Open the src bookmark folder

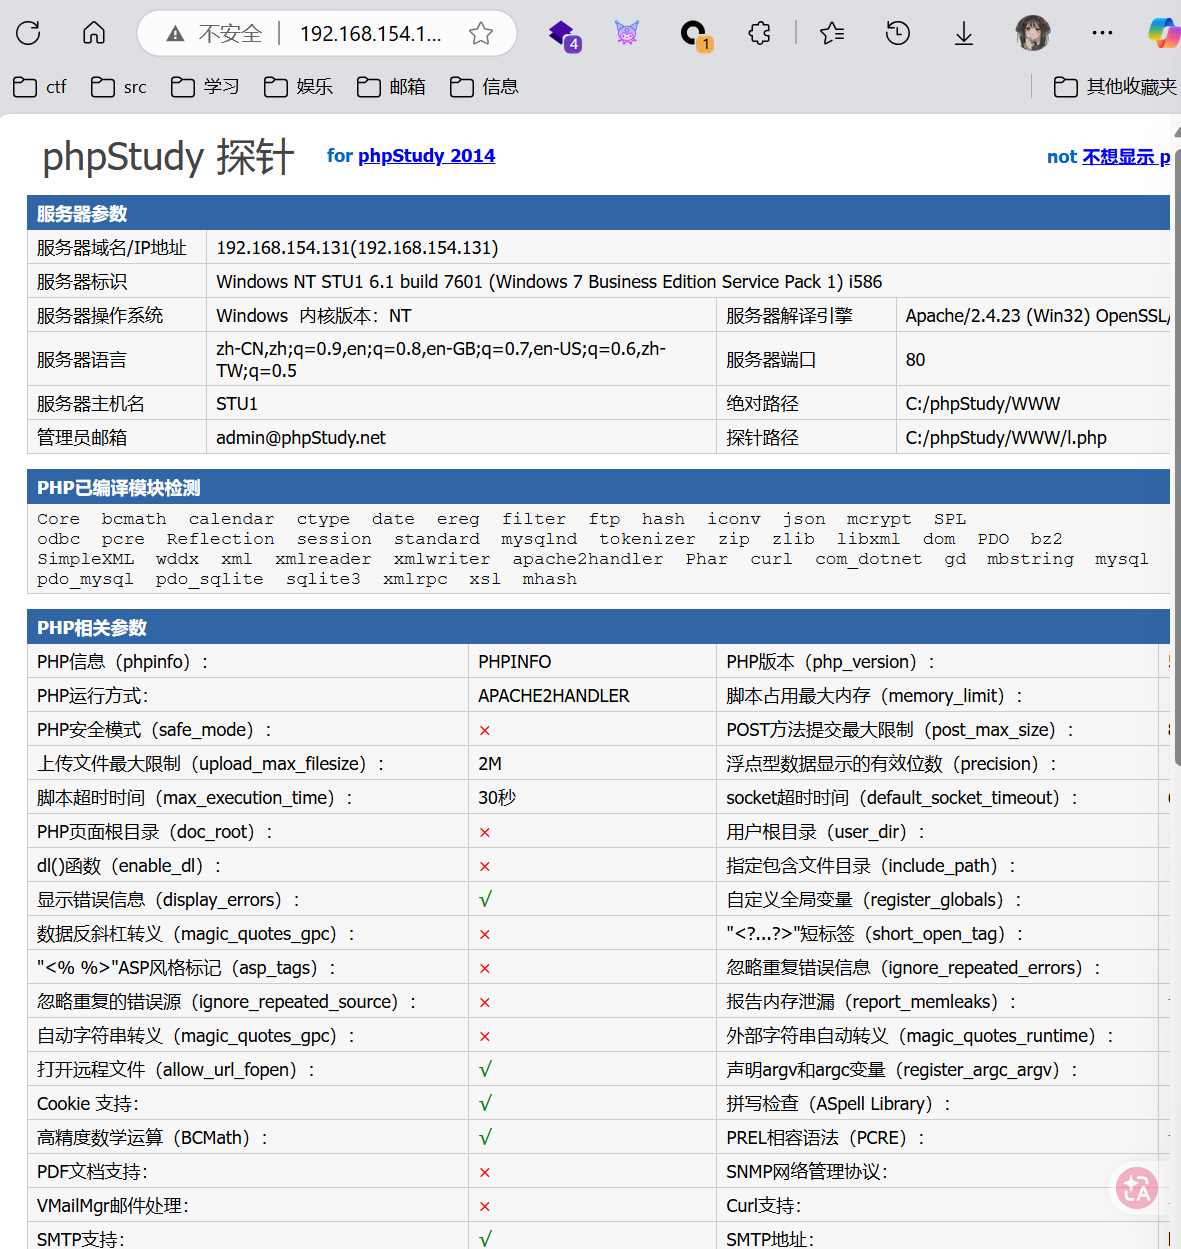click(118, 87)
